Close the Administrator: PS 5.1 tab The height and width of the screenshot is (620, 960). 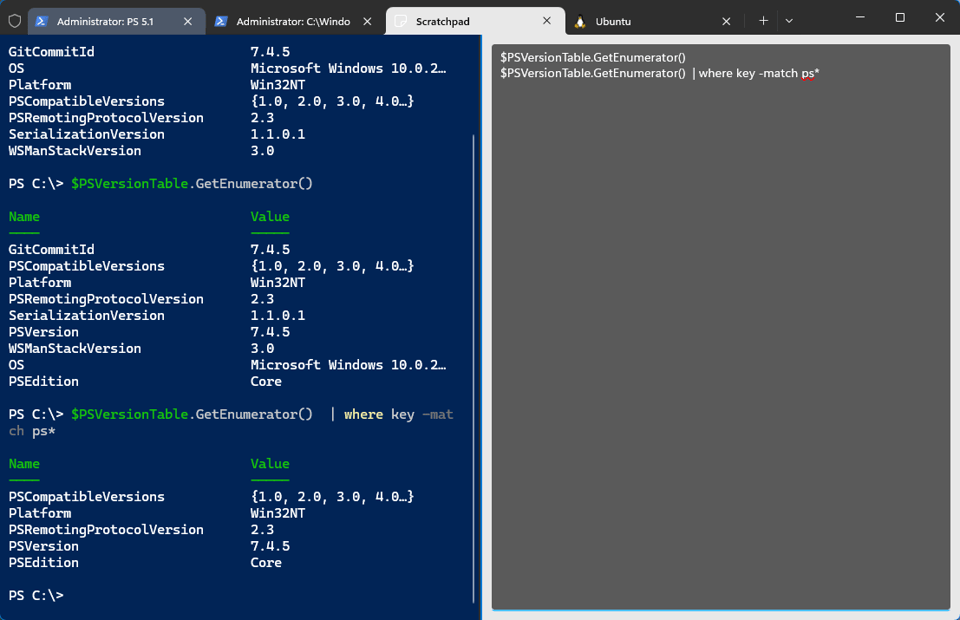pos(188,21)
